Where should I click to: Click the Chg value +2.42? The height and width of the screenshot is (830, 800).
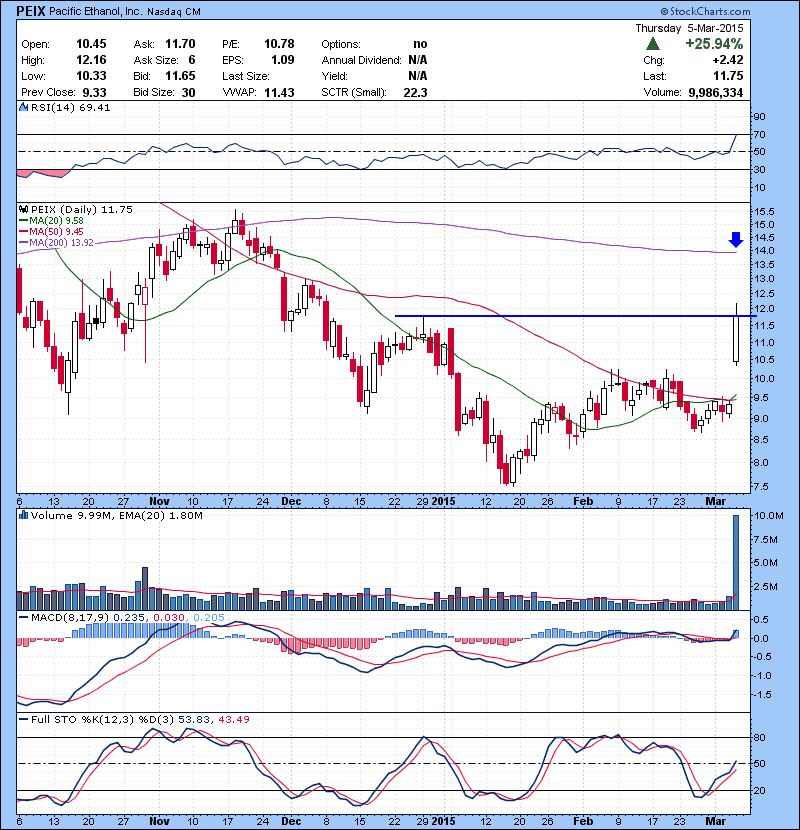(728, 60)
